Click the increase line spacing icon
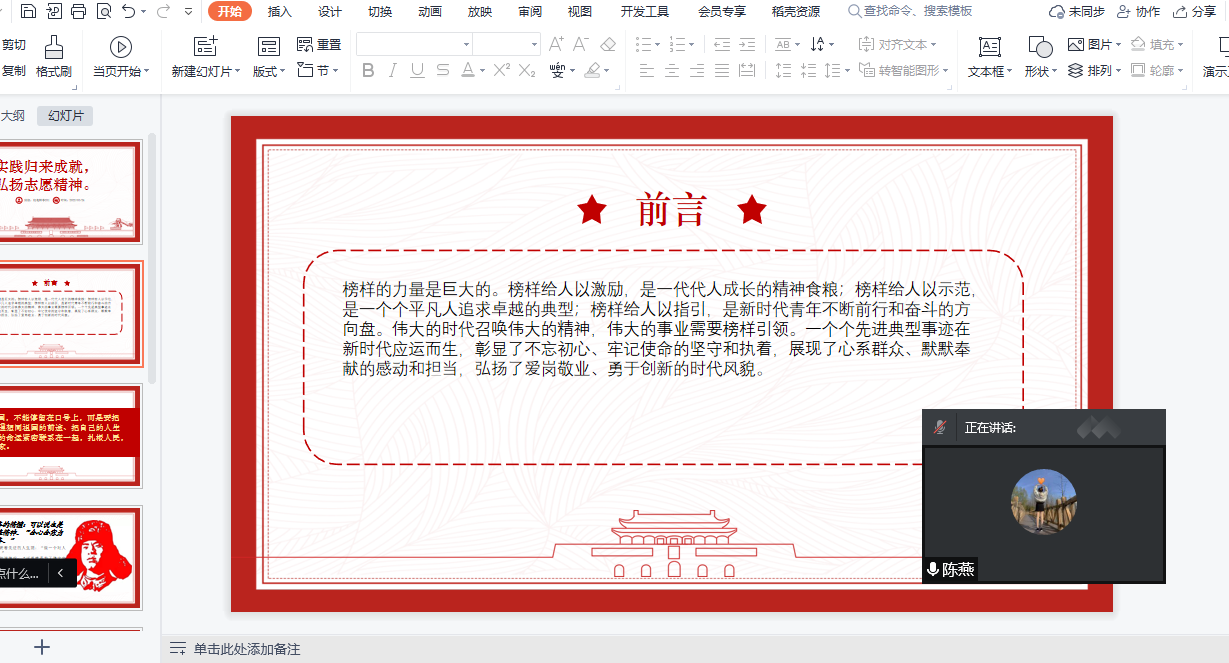 click(x=784, y=71)
